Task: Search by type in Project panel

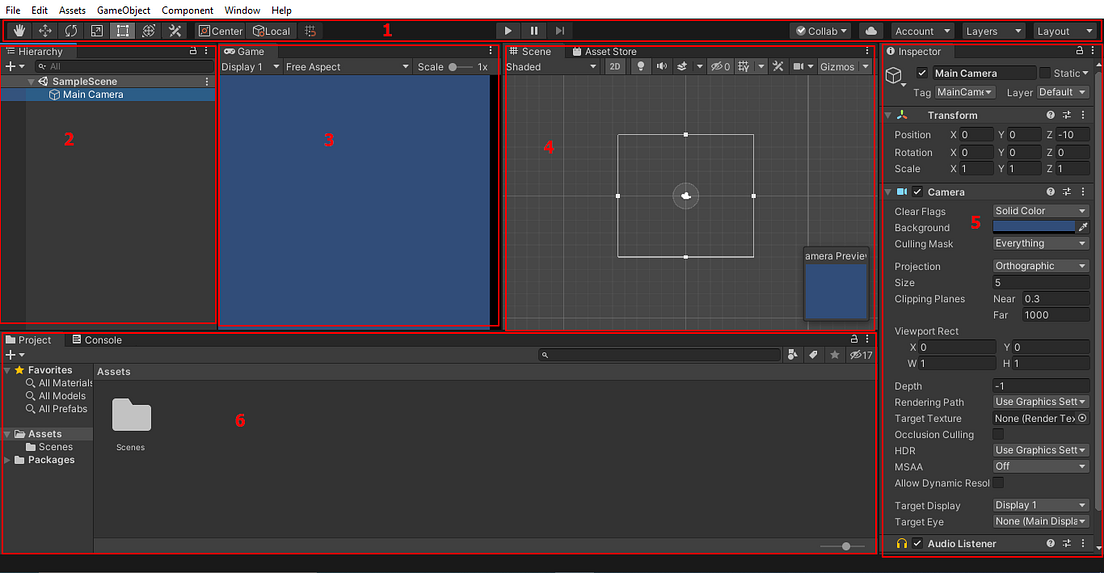Action: 793,355
